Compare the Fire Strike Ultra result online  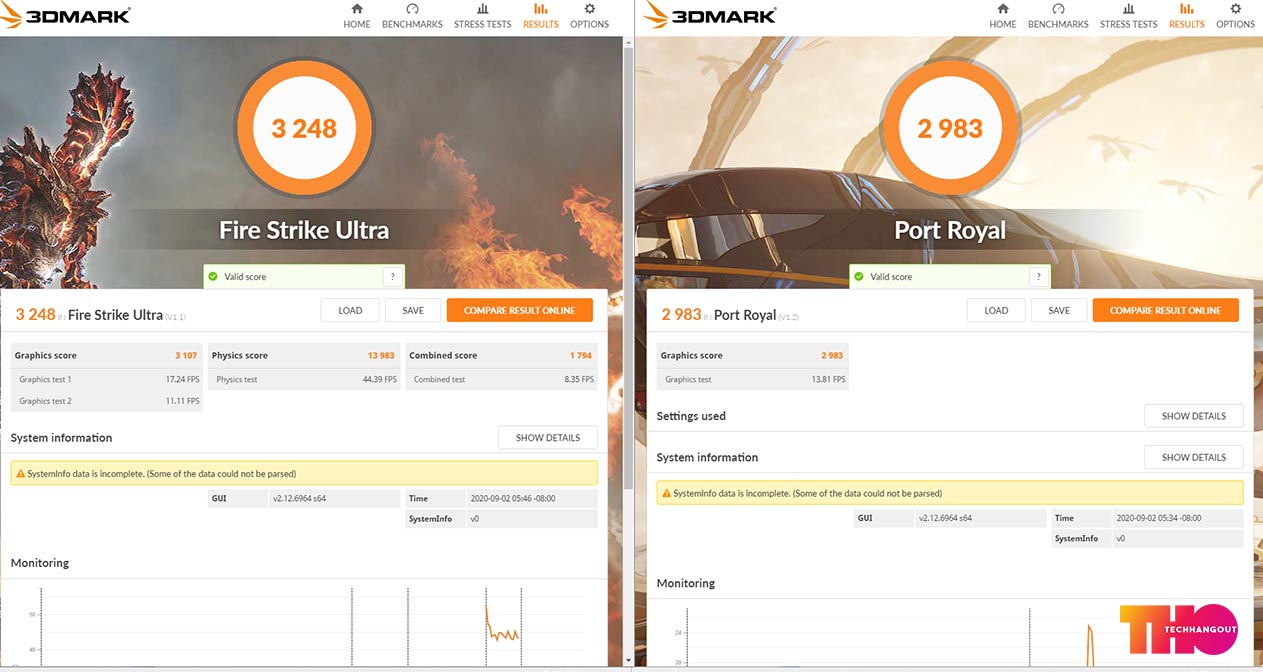[520, 310]
